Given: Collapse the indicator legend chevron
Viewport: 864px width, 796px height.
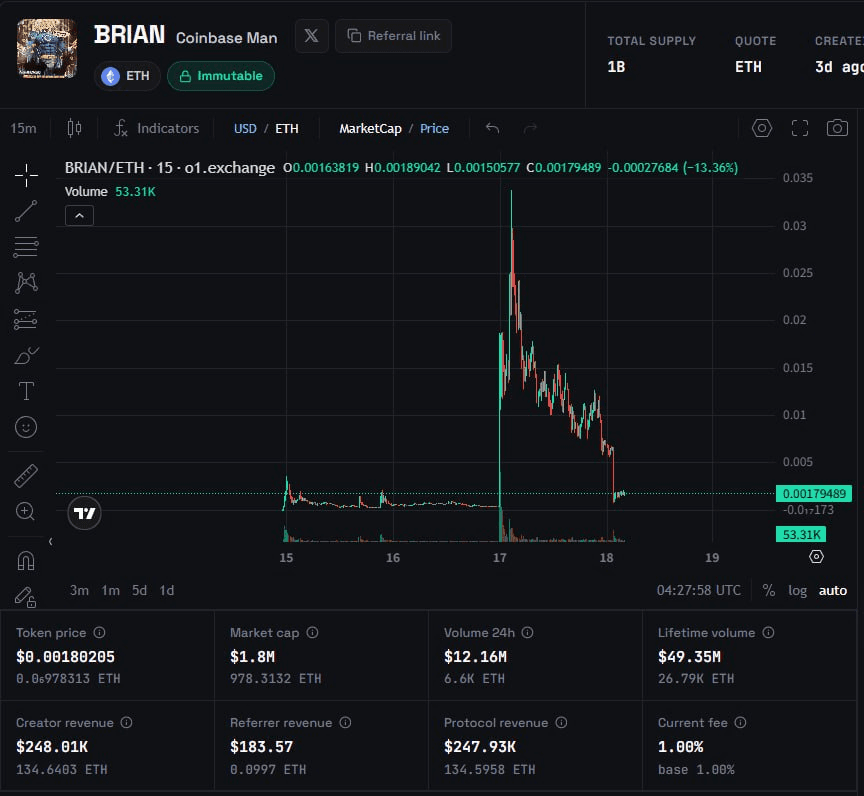Looking at the screenshot, I should tap(79, 215).
